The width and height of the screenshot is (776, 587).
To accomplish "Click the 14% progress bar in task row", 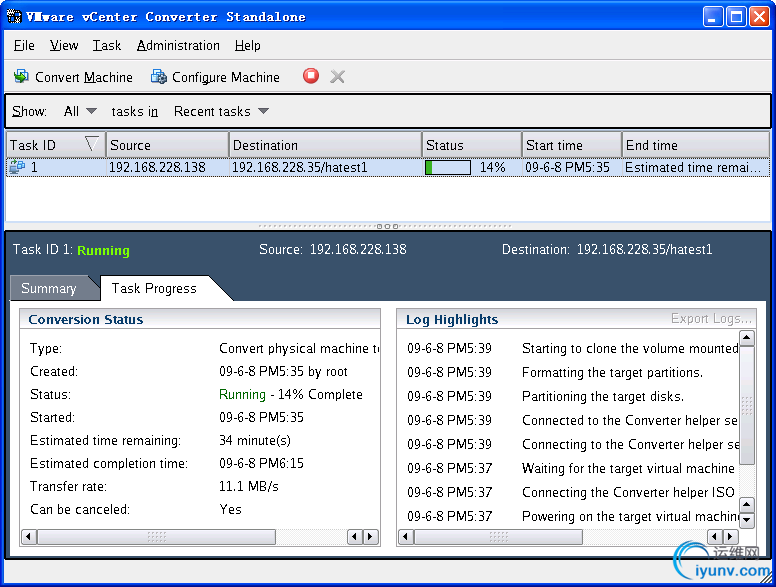I will click(448, 167).
